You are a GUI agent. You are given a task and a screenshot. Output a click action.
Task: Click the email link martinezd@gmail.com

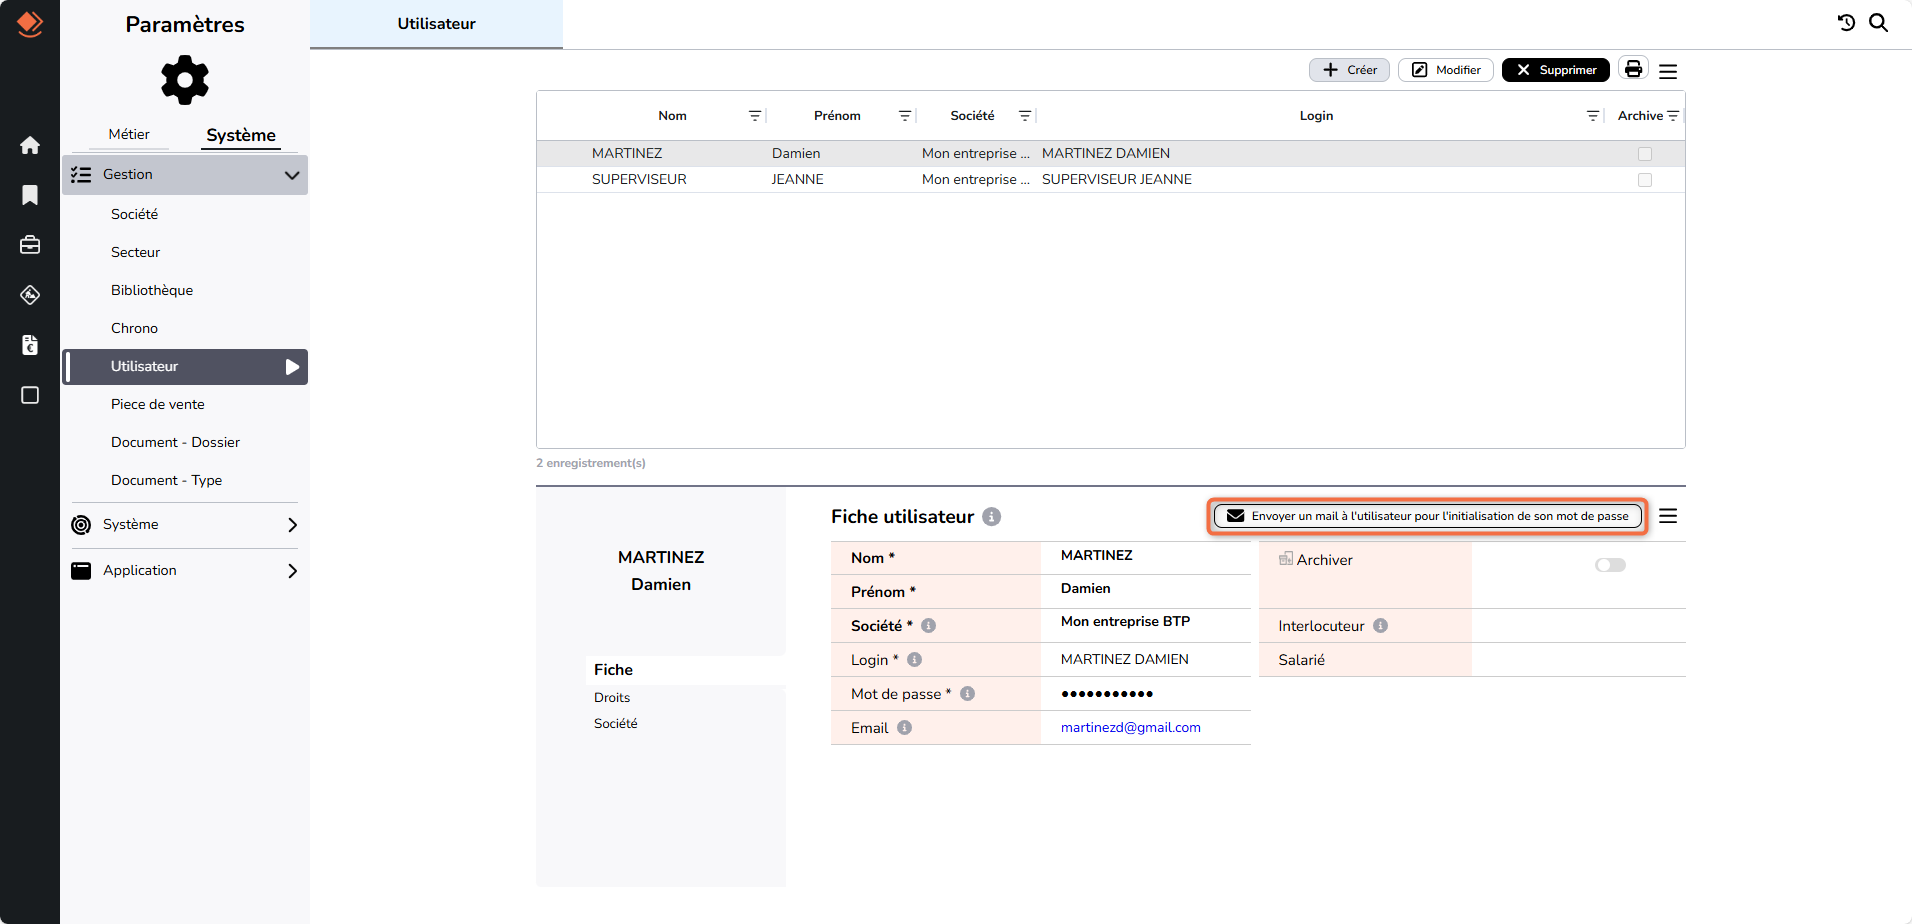(1130, 727)
